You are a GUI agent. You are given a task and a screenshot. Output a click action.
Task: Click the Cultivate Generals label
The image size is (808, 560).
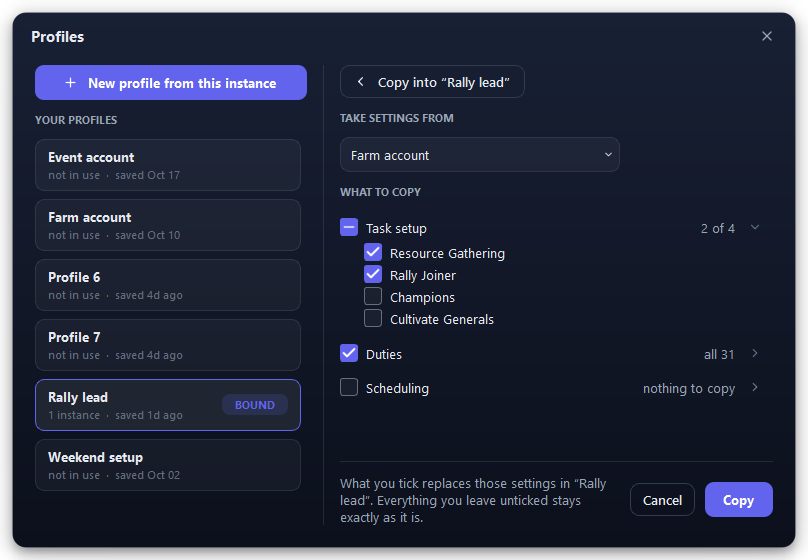point(442,319)
